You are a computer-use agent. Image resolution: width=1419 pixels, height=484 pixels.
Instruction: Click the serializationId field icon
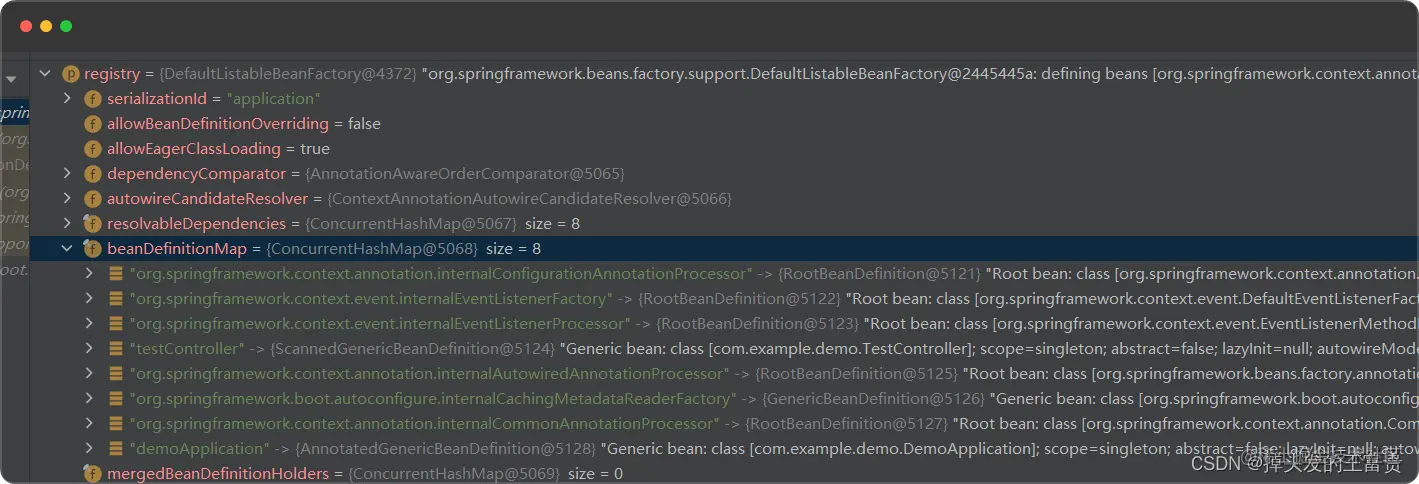(93, 99)
